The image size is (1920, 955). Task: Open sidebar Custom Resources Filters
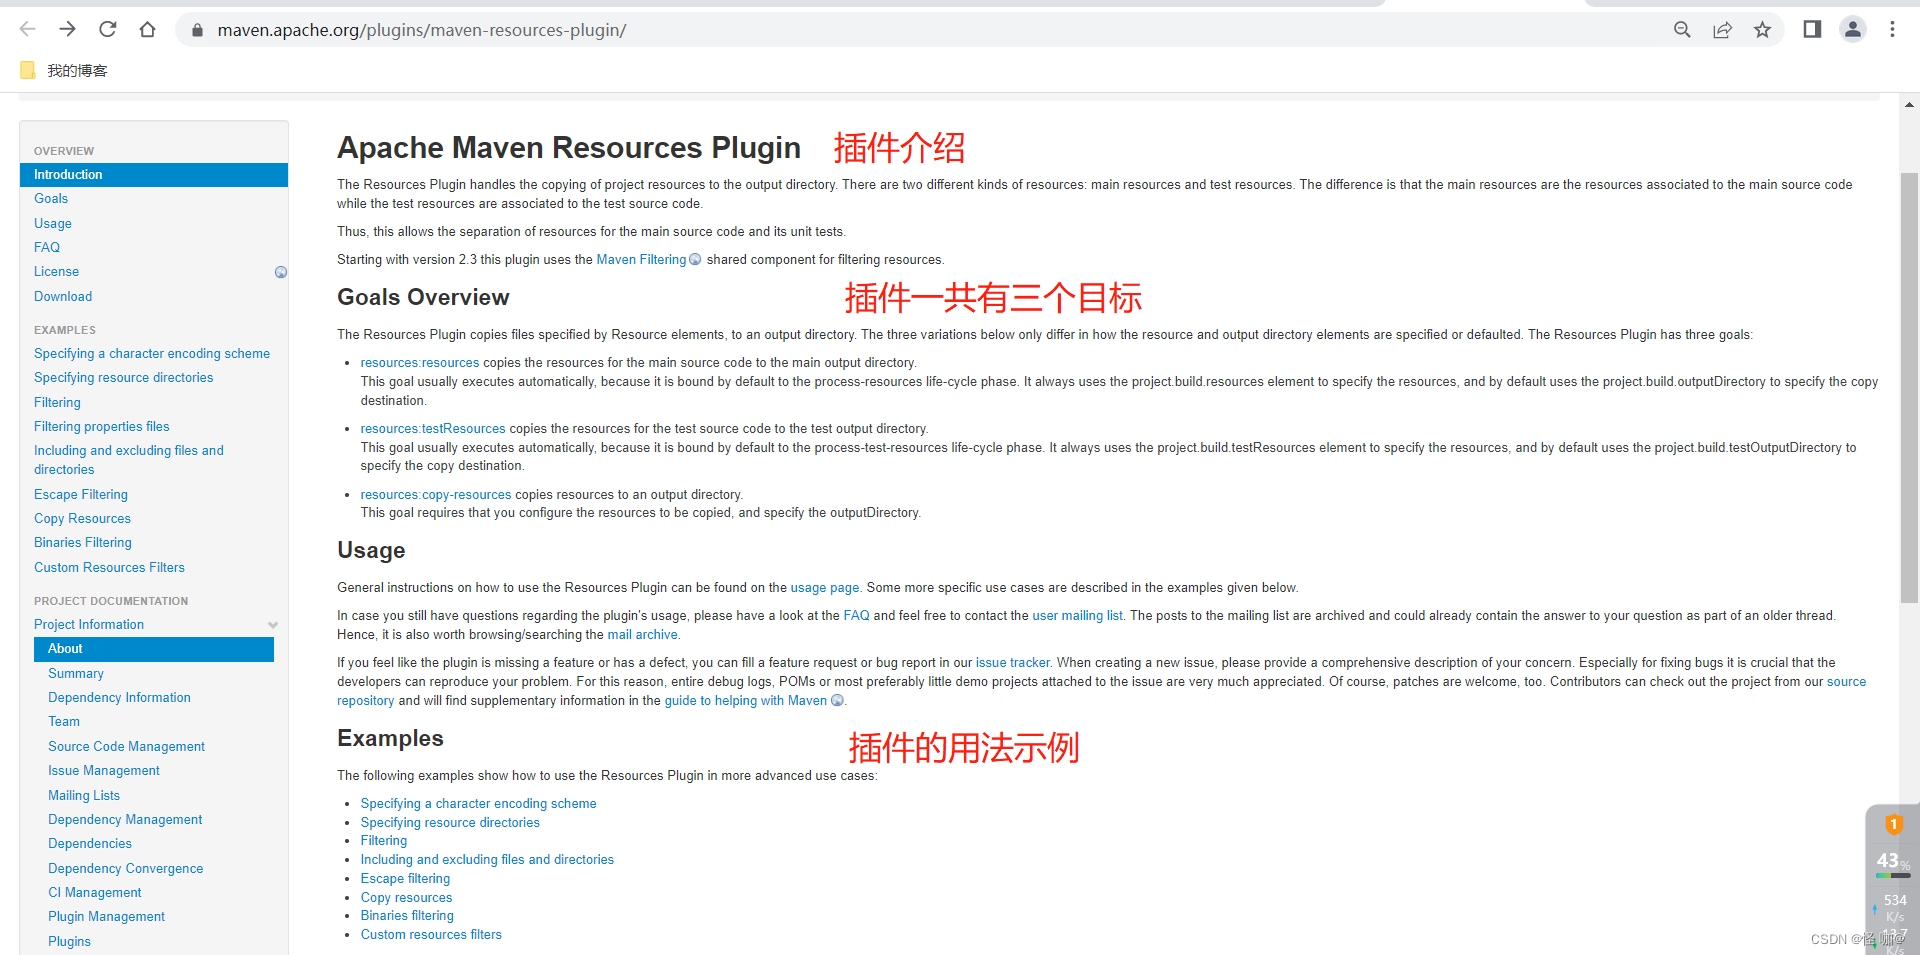(109, 568)
